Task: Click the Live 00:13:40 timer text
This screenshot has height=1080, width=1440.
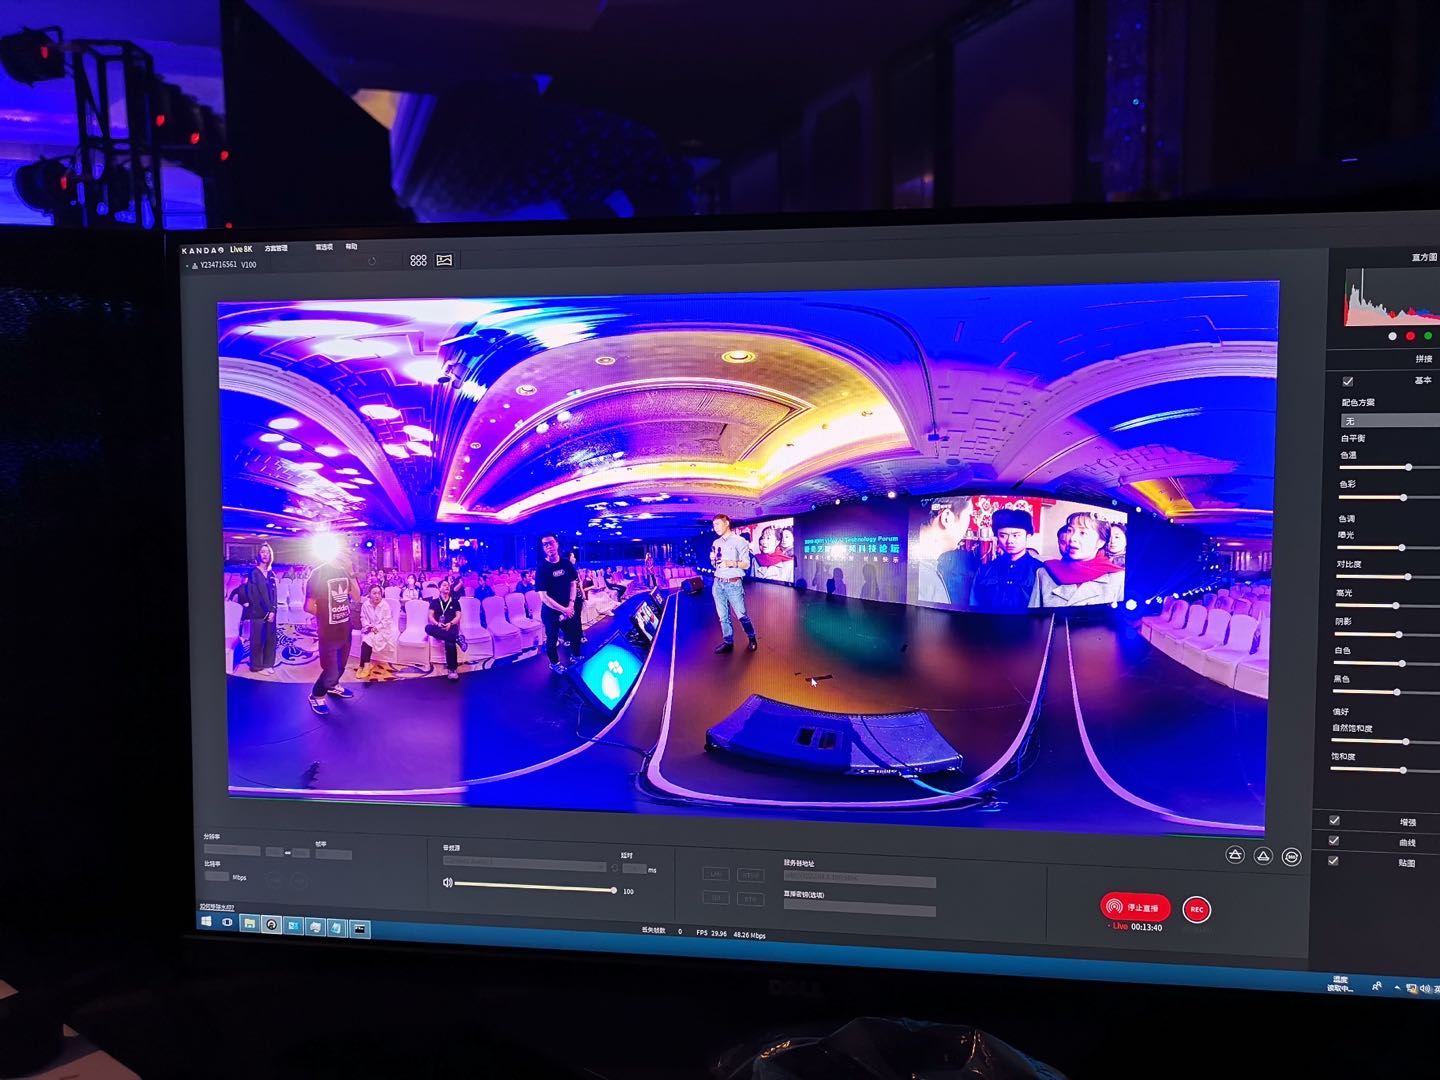Action: [1137, 927]
